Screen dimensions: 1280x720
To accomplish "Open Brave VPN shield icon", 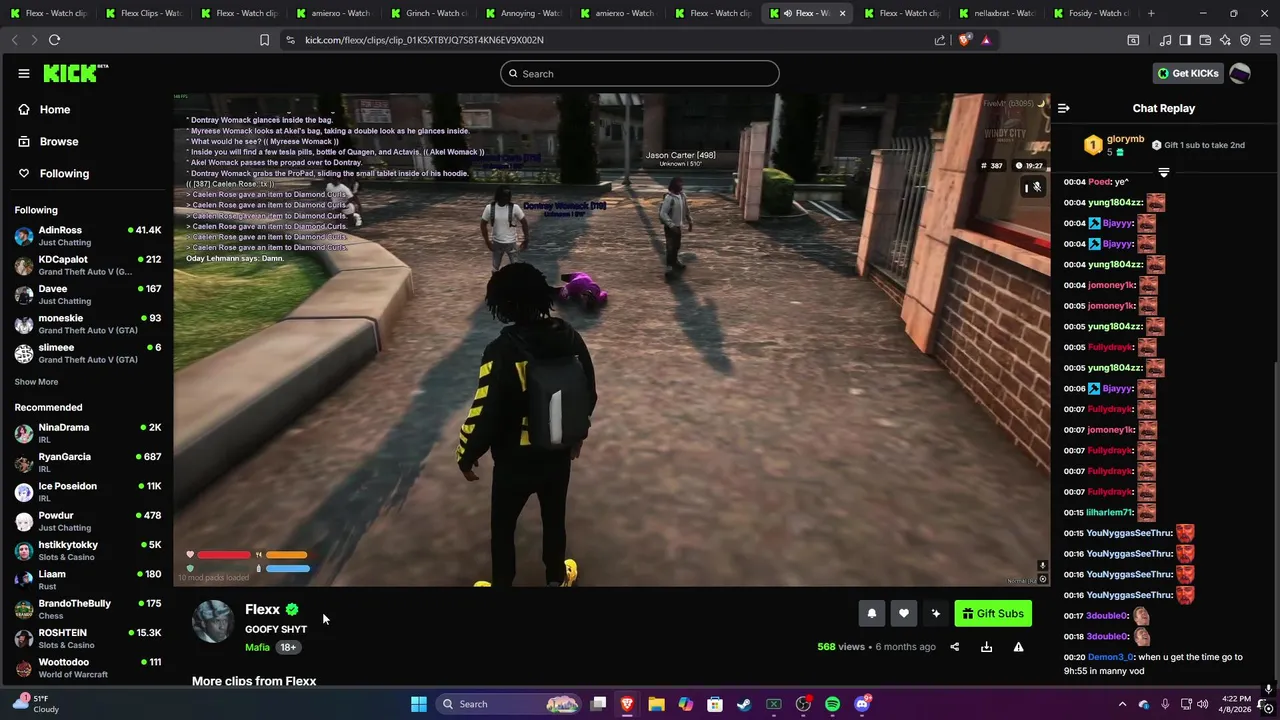I will pyautogui.click(x=1245, y=40).
